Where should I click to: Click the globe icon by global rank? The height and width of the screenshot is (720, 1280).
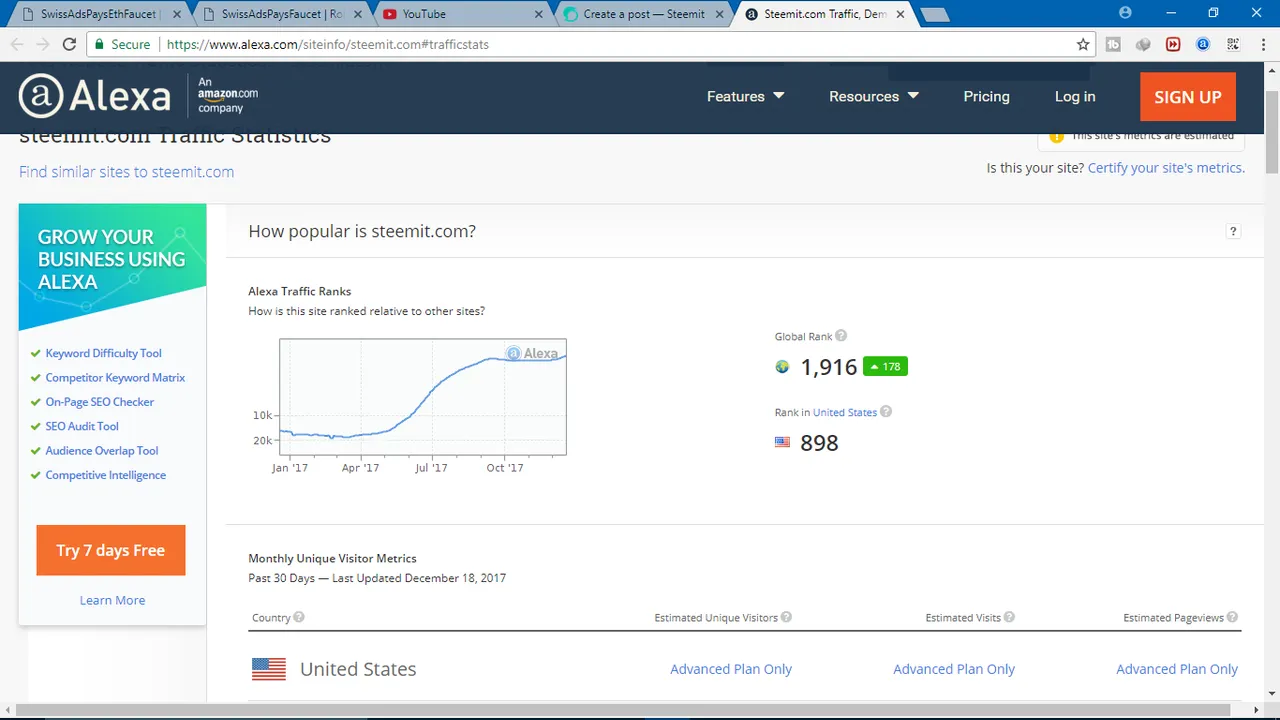click(x=782, y=367)
